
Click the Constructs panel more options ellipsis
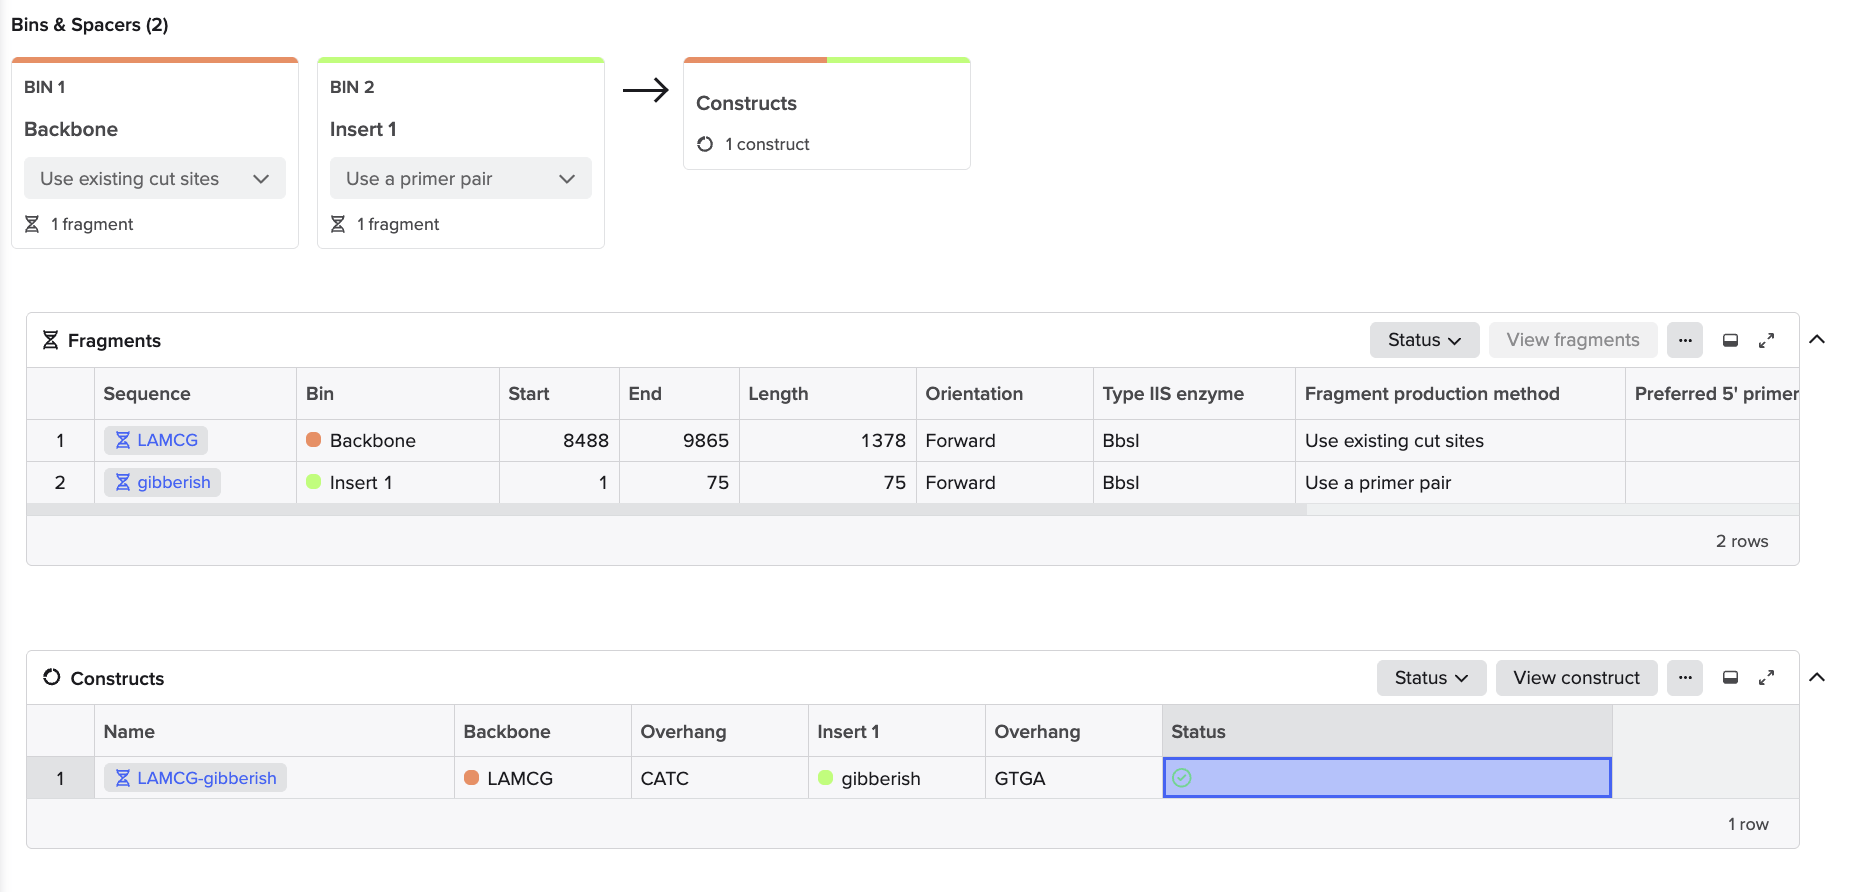click(1684, 678)
